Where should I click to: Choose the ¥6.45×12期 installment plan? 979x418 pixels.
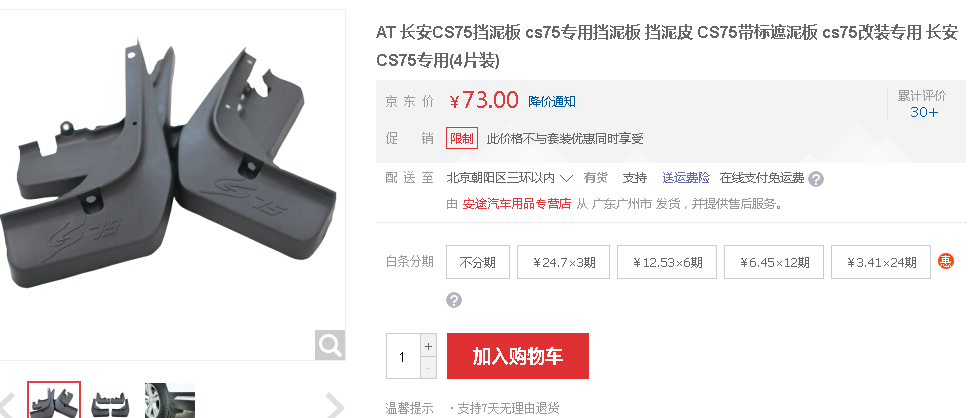pos(774,262)
